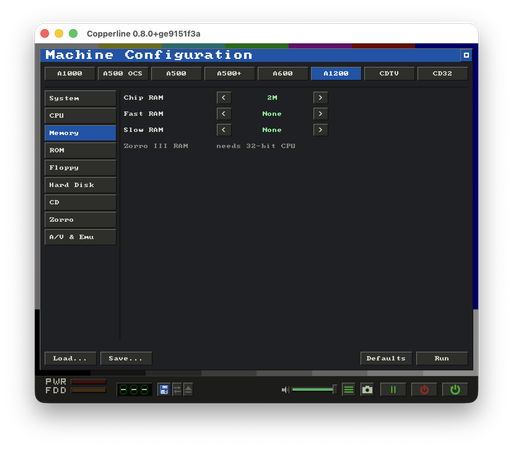This screenshot has width=513, height=449.
Task: Click the Defaults button
Action: [x=386, y=358]
